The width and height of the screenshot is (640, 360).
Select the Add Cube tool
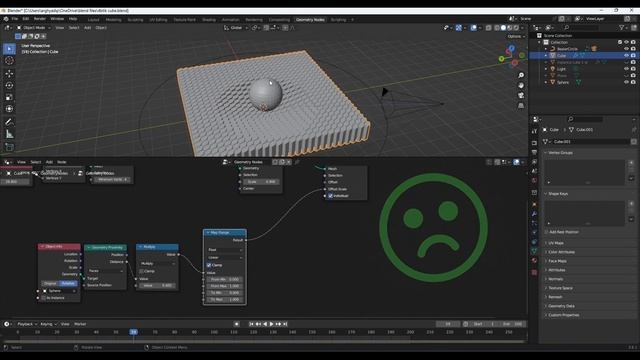pos(9,147)
